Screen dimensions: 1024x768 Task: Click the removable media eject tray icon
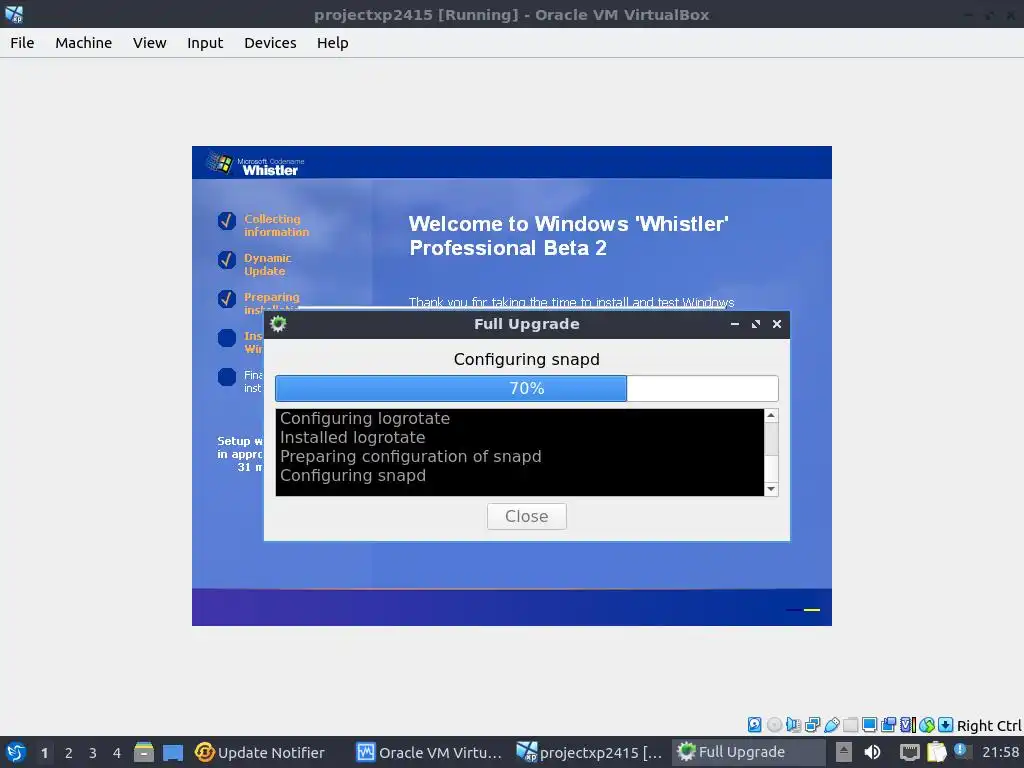(x=844, y=752)
